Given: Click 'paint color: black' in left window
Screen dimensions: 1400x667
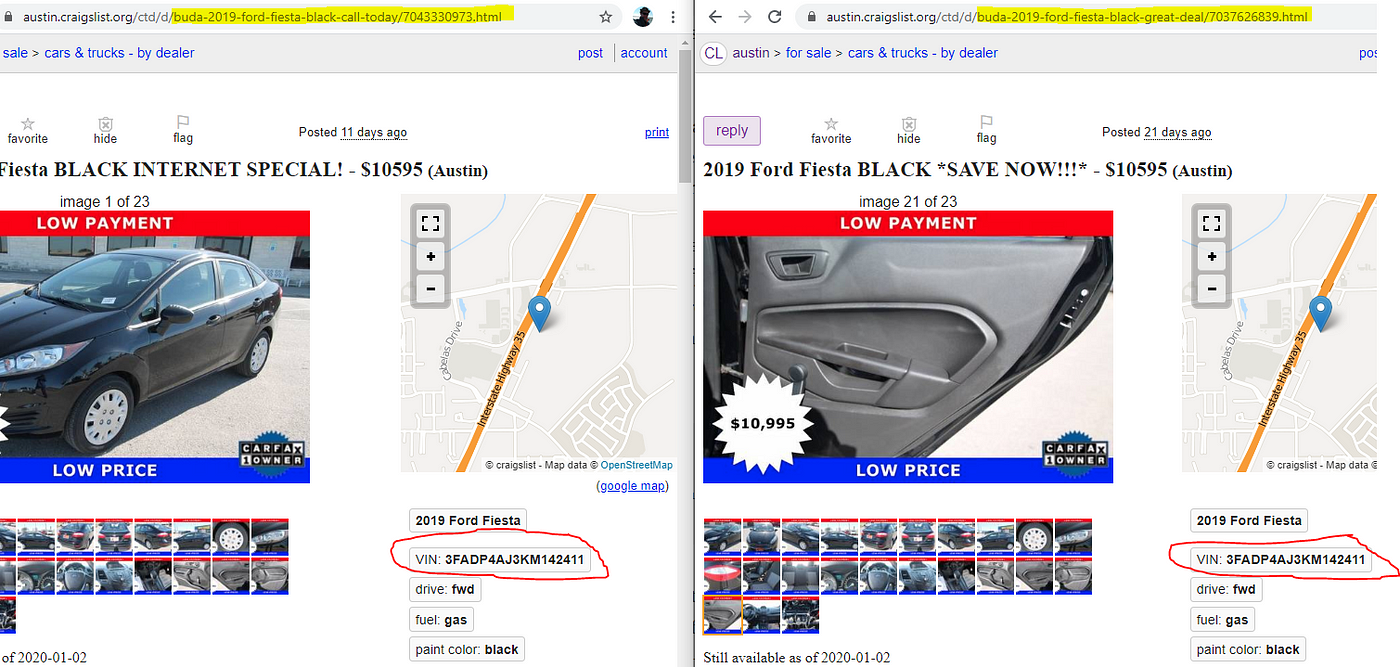Looking at the screenshot, I should click(x=467, y=649).
